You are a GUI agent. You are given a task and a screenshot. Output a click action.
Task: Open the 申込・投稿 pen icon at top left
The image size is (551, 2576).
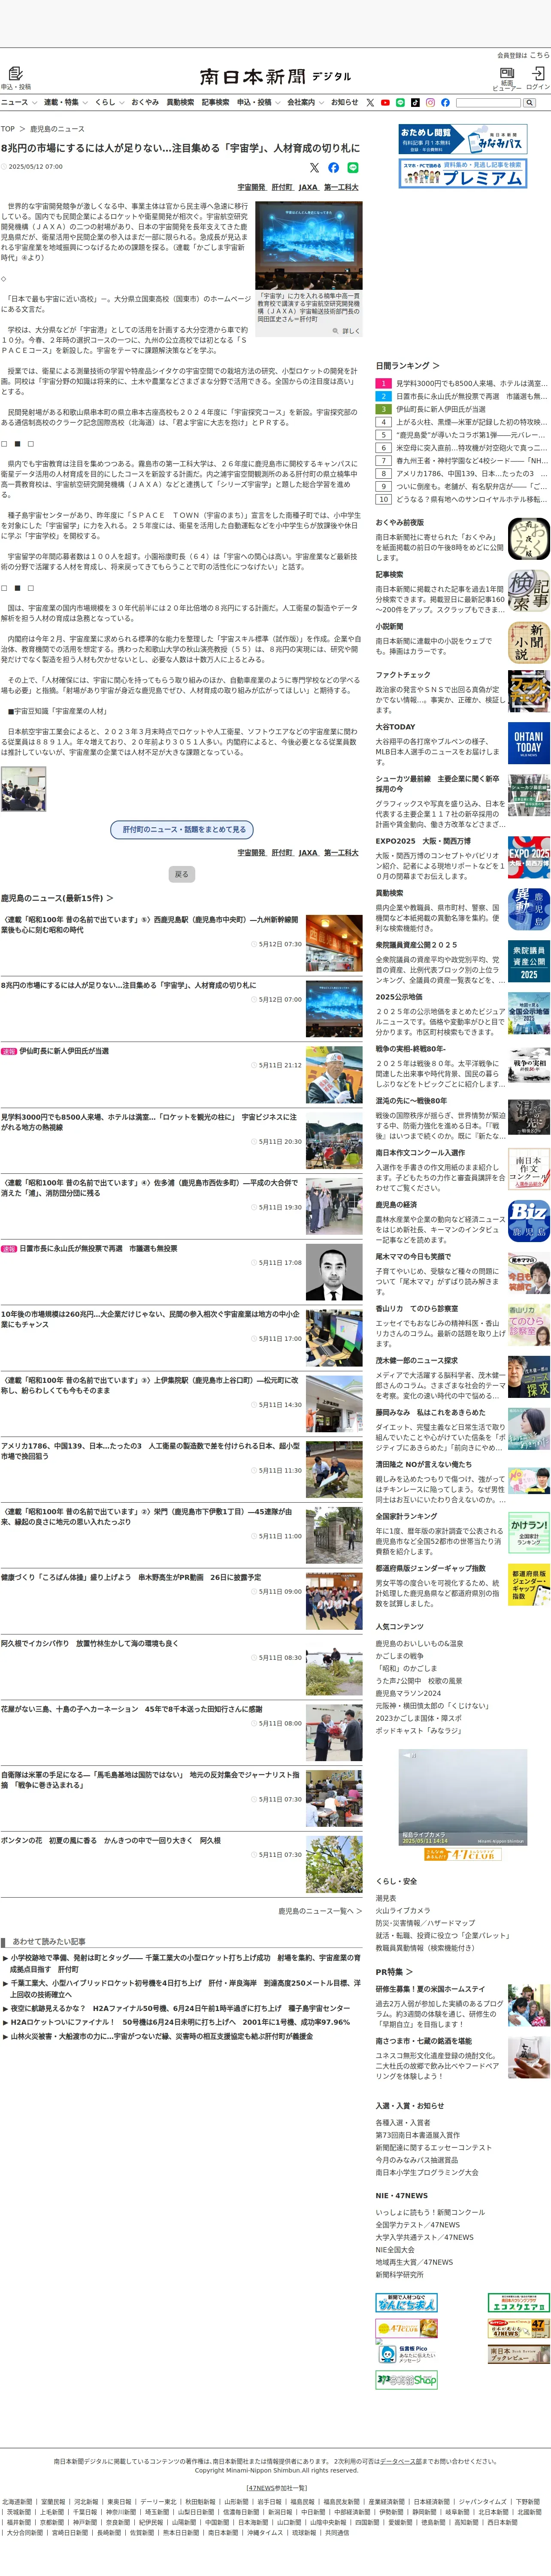pos(16,73)
